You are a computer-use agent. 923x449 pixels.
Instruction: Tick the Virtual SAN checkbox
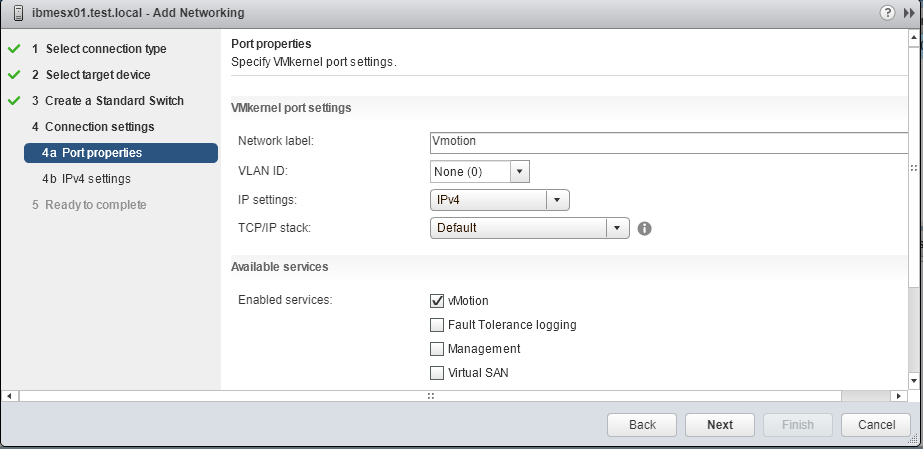click(437, 373)
